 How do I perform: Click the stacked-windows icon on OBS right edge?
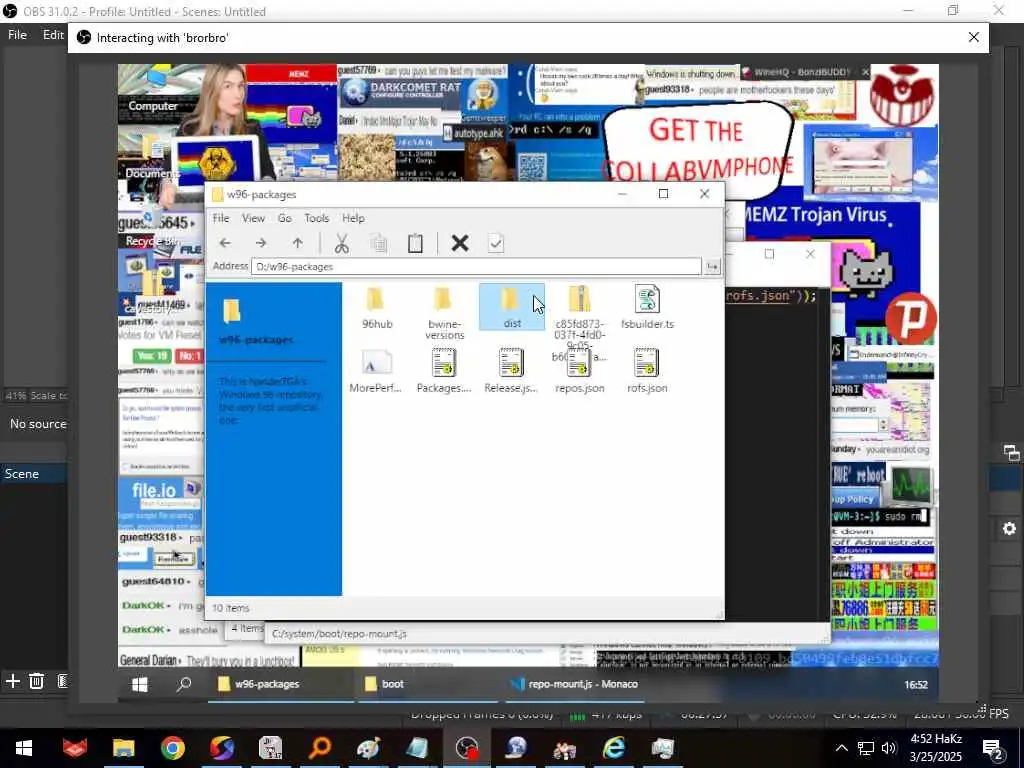(x=1012, y=453)
